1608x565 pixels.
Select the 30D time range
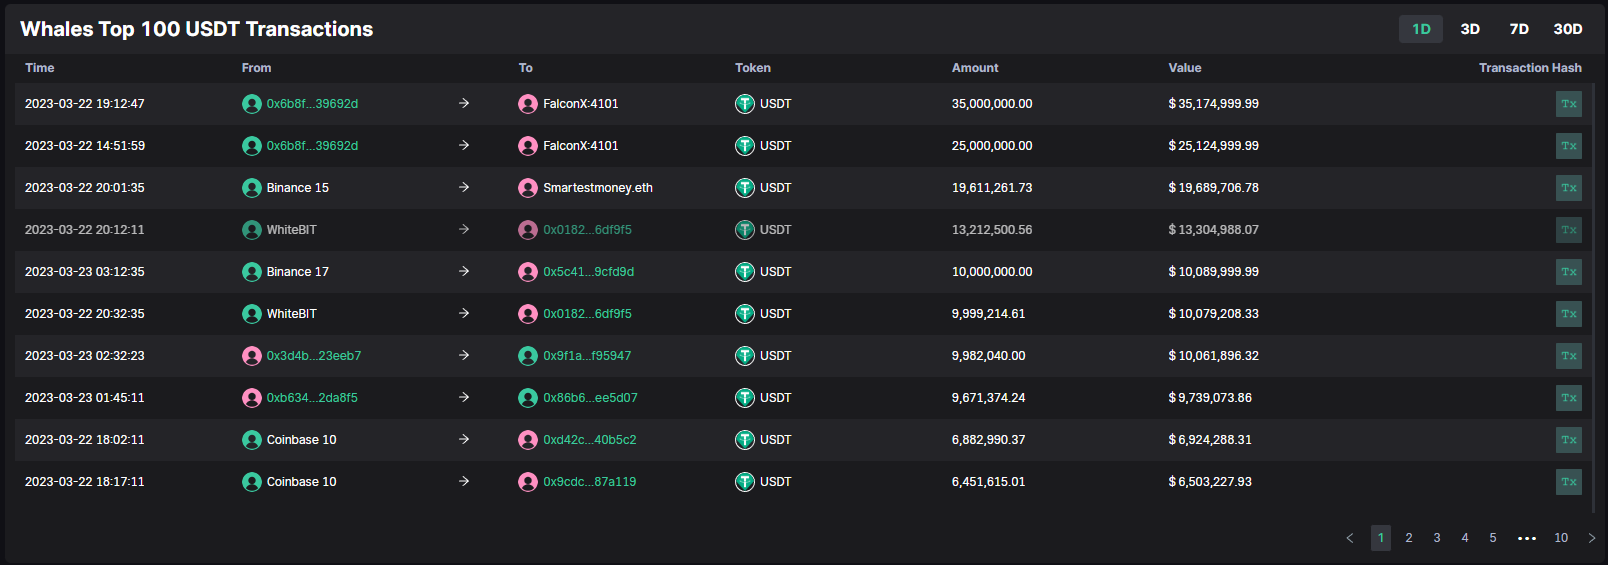pyautogui.click(x=1567, y=29)
